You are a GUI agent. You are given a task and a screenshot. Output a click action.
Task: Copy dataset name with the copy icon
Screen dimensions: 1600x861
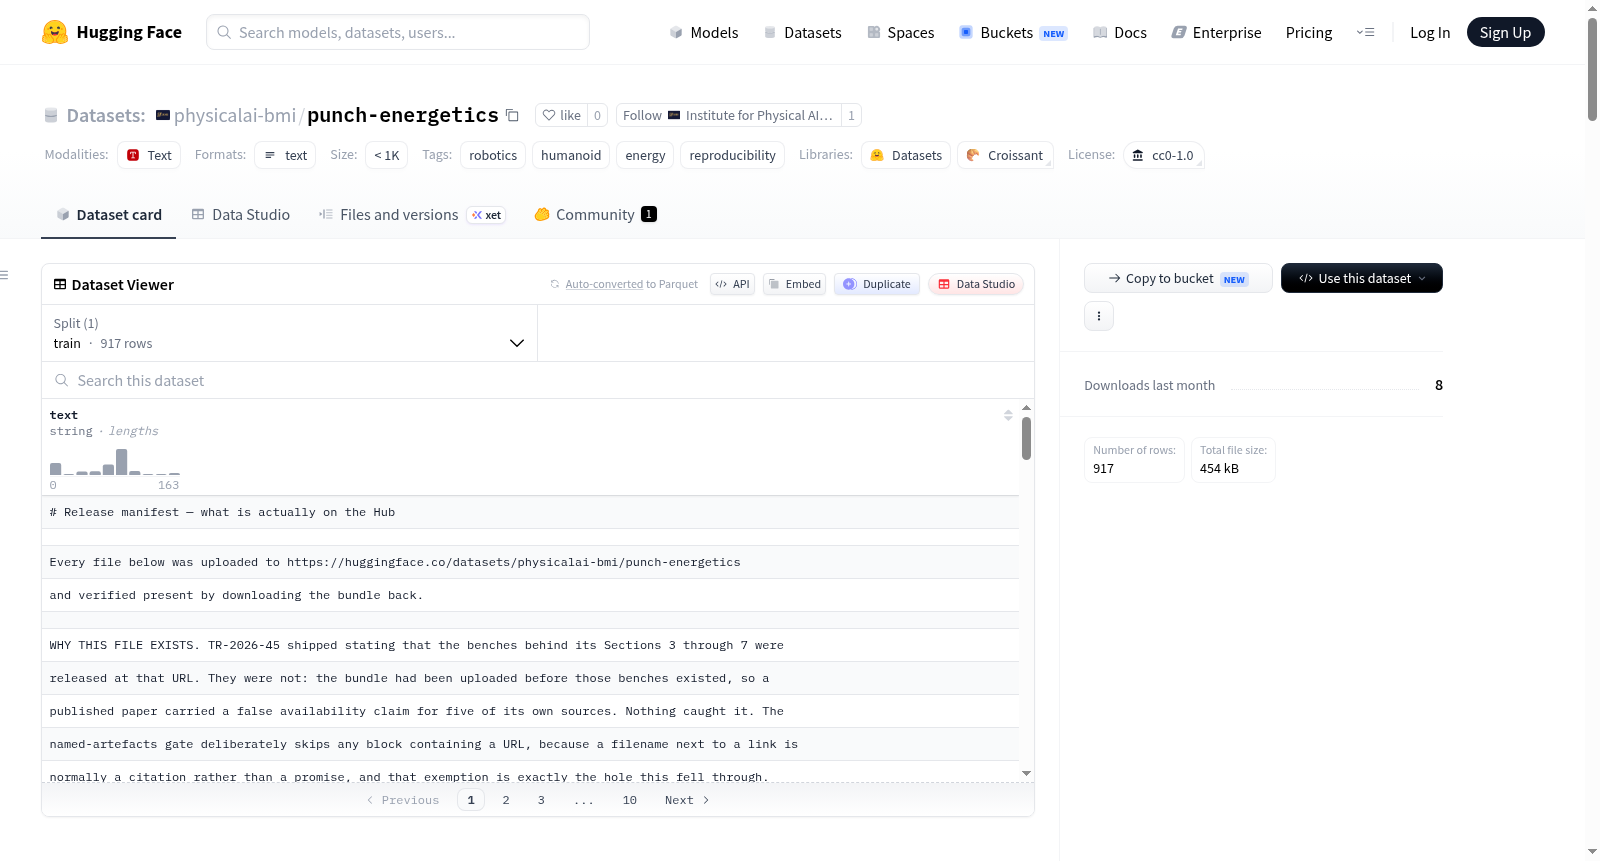(x=512, y=115)
